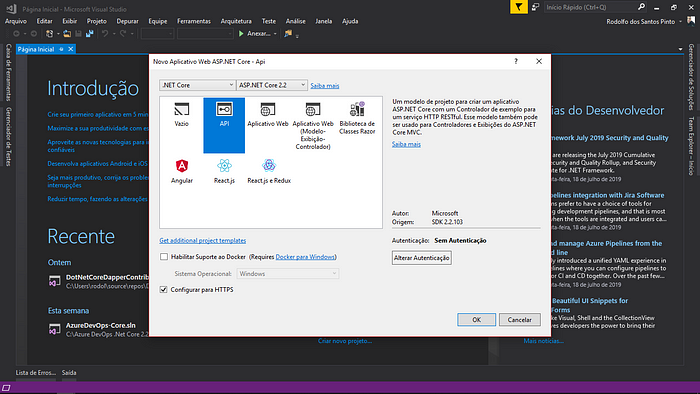This screenshot has width=700, height=394.
Task: Select the API project template
Action: click(x=224, y=125)
